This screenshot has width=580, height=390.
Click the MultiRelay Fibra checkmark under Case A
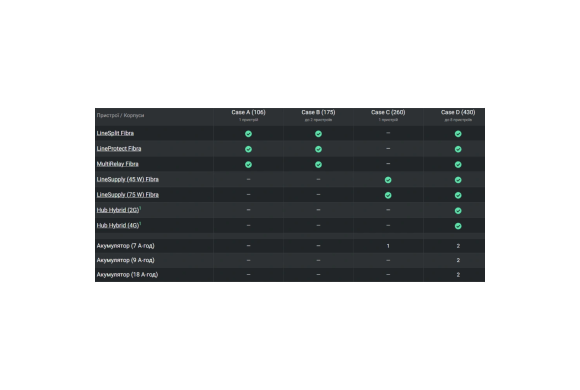[x=248, y=164]
